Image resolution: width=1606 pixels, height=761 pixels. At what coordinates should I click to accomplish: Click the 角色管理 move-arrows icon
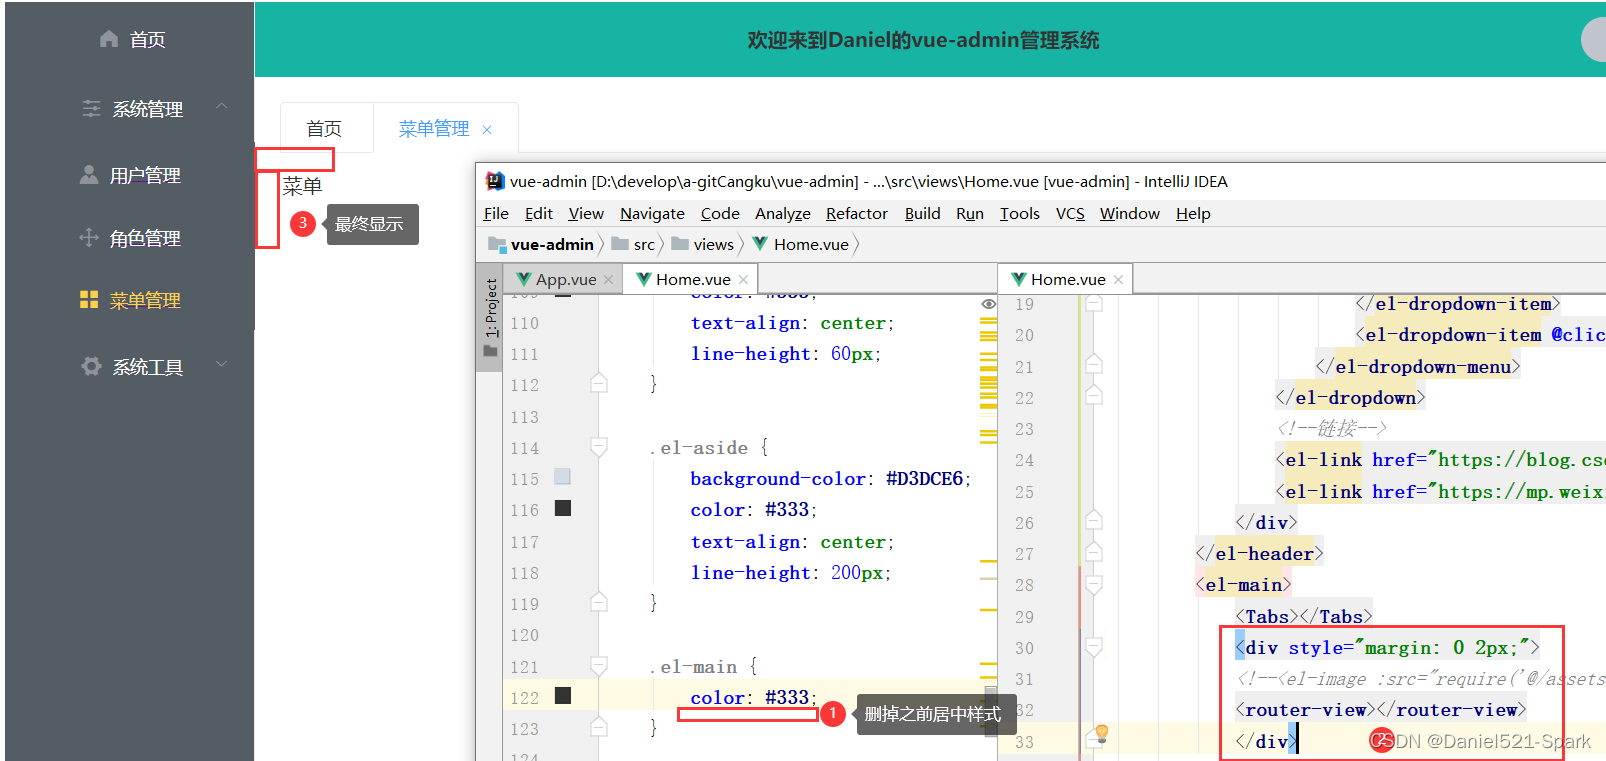coord(89,238)
